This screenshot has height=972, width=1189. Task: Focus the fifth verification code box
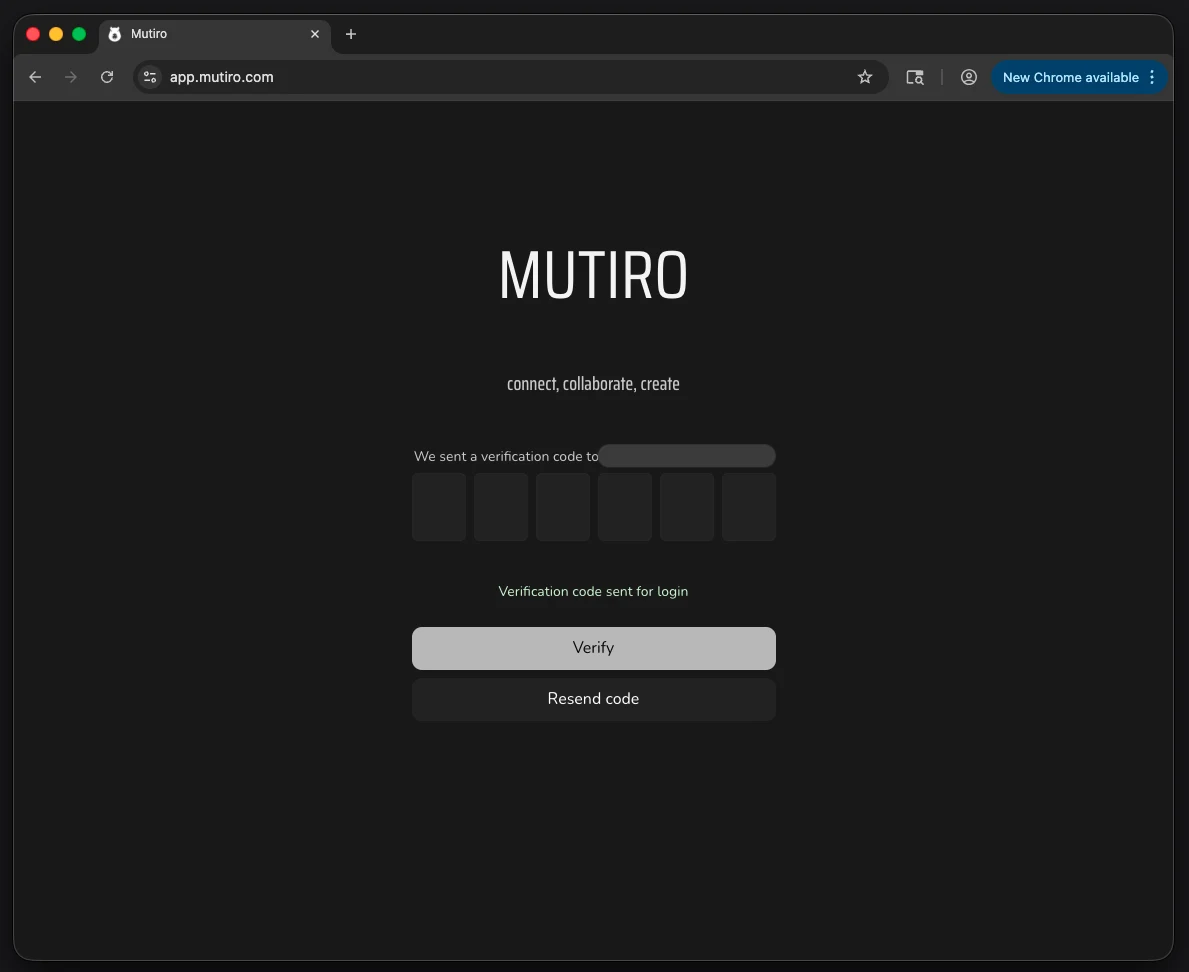pyautogui.click(x=687, y=507)
